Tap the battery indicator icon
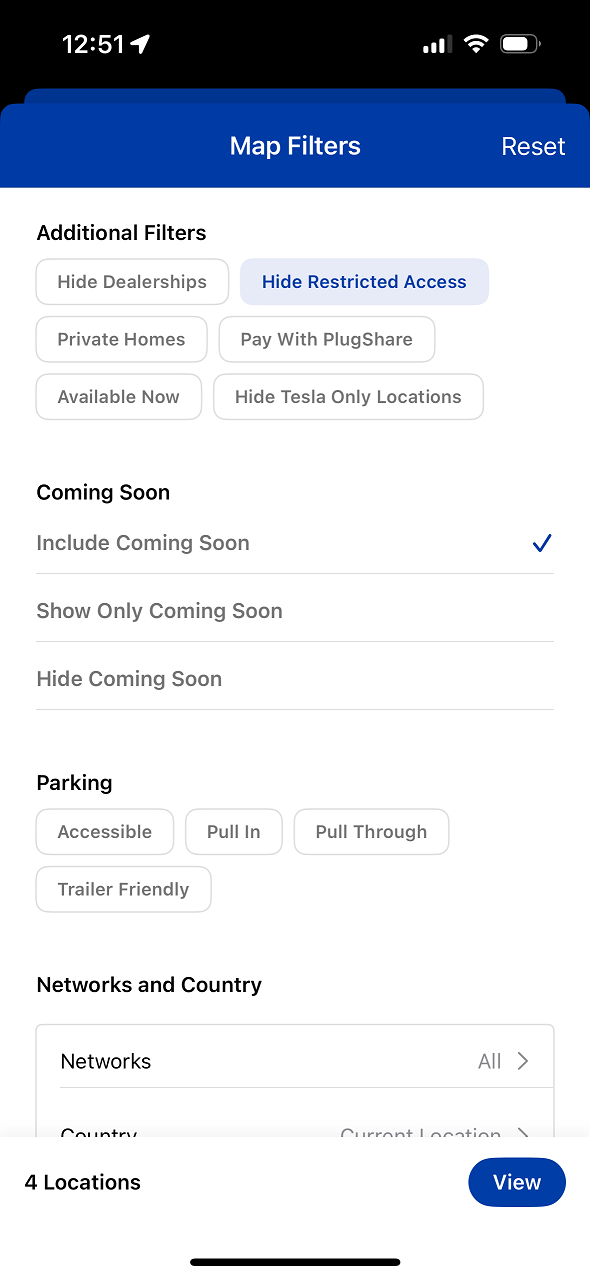590x1278 pixels. click(520, 44)
